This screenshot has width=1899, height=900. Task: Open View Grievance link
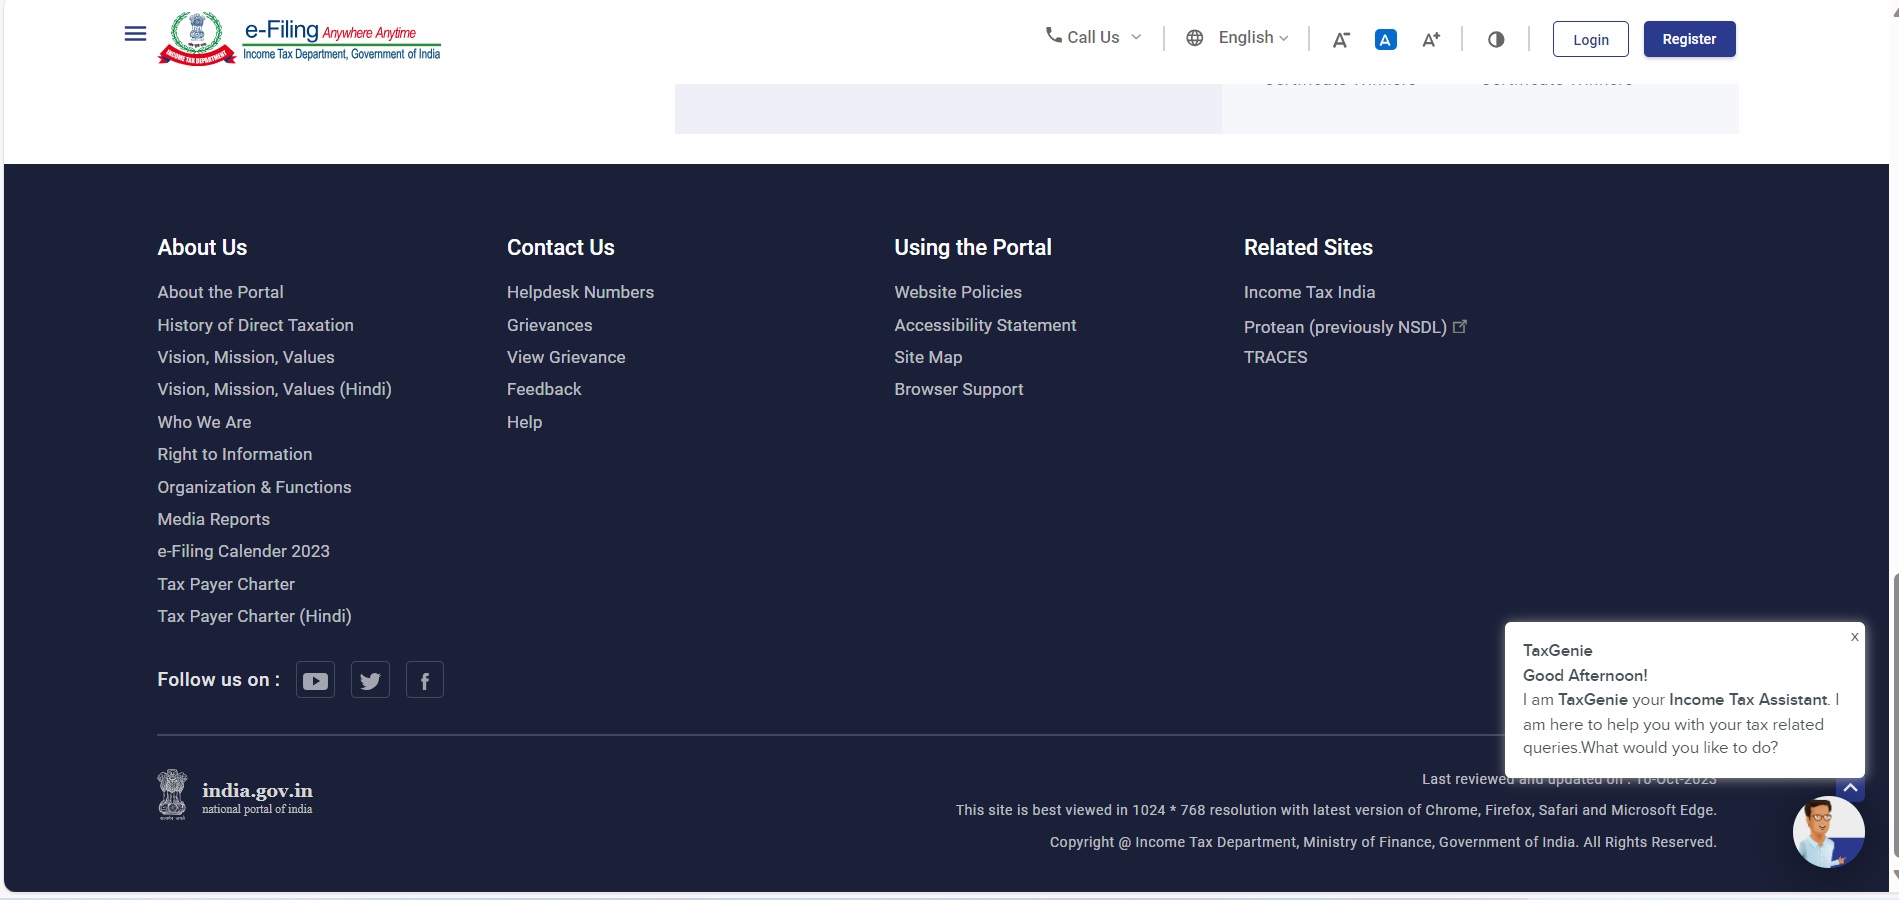click(x=566, y=357)
